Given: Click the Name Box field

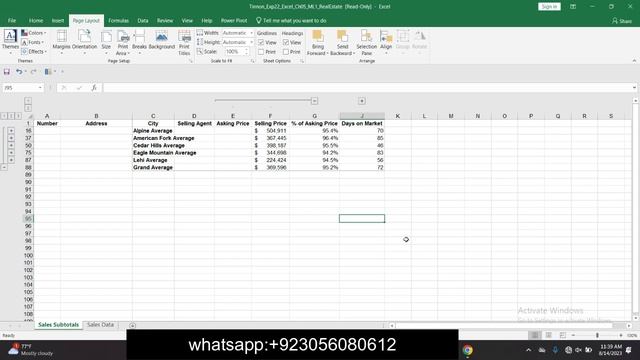Looking at the screenshot, I should click(20, 88).
